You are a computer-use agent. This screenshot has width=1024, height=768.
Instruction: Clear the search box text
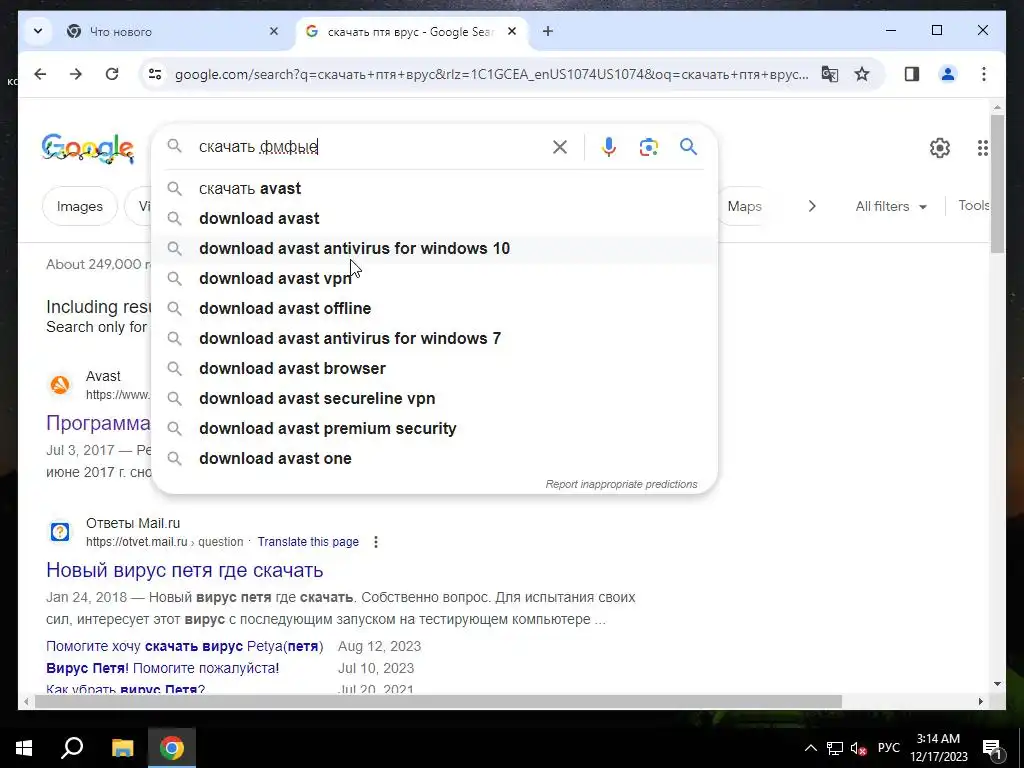[x=560, y=147]
